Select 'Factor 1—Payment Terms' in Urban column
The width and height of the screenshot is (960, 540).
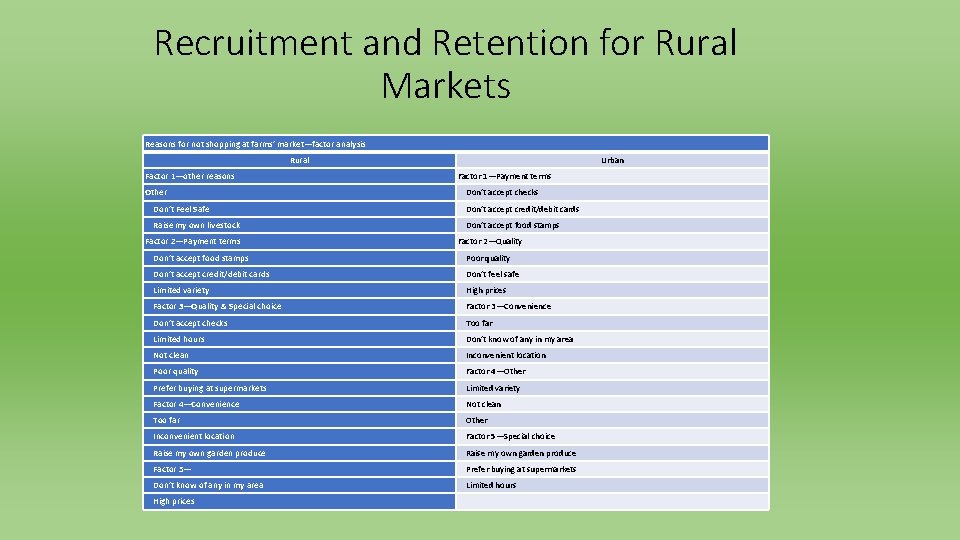tap(612, 176)
